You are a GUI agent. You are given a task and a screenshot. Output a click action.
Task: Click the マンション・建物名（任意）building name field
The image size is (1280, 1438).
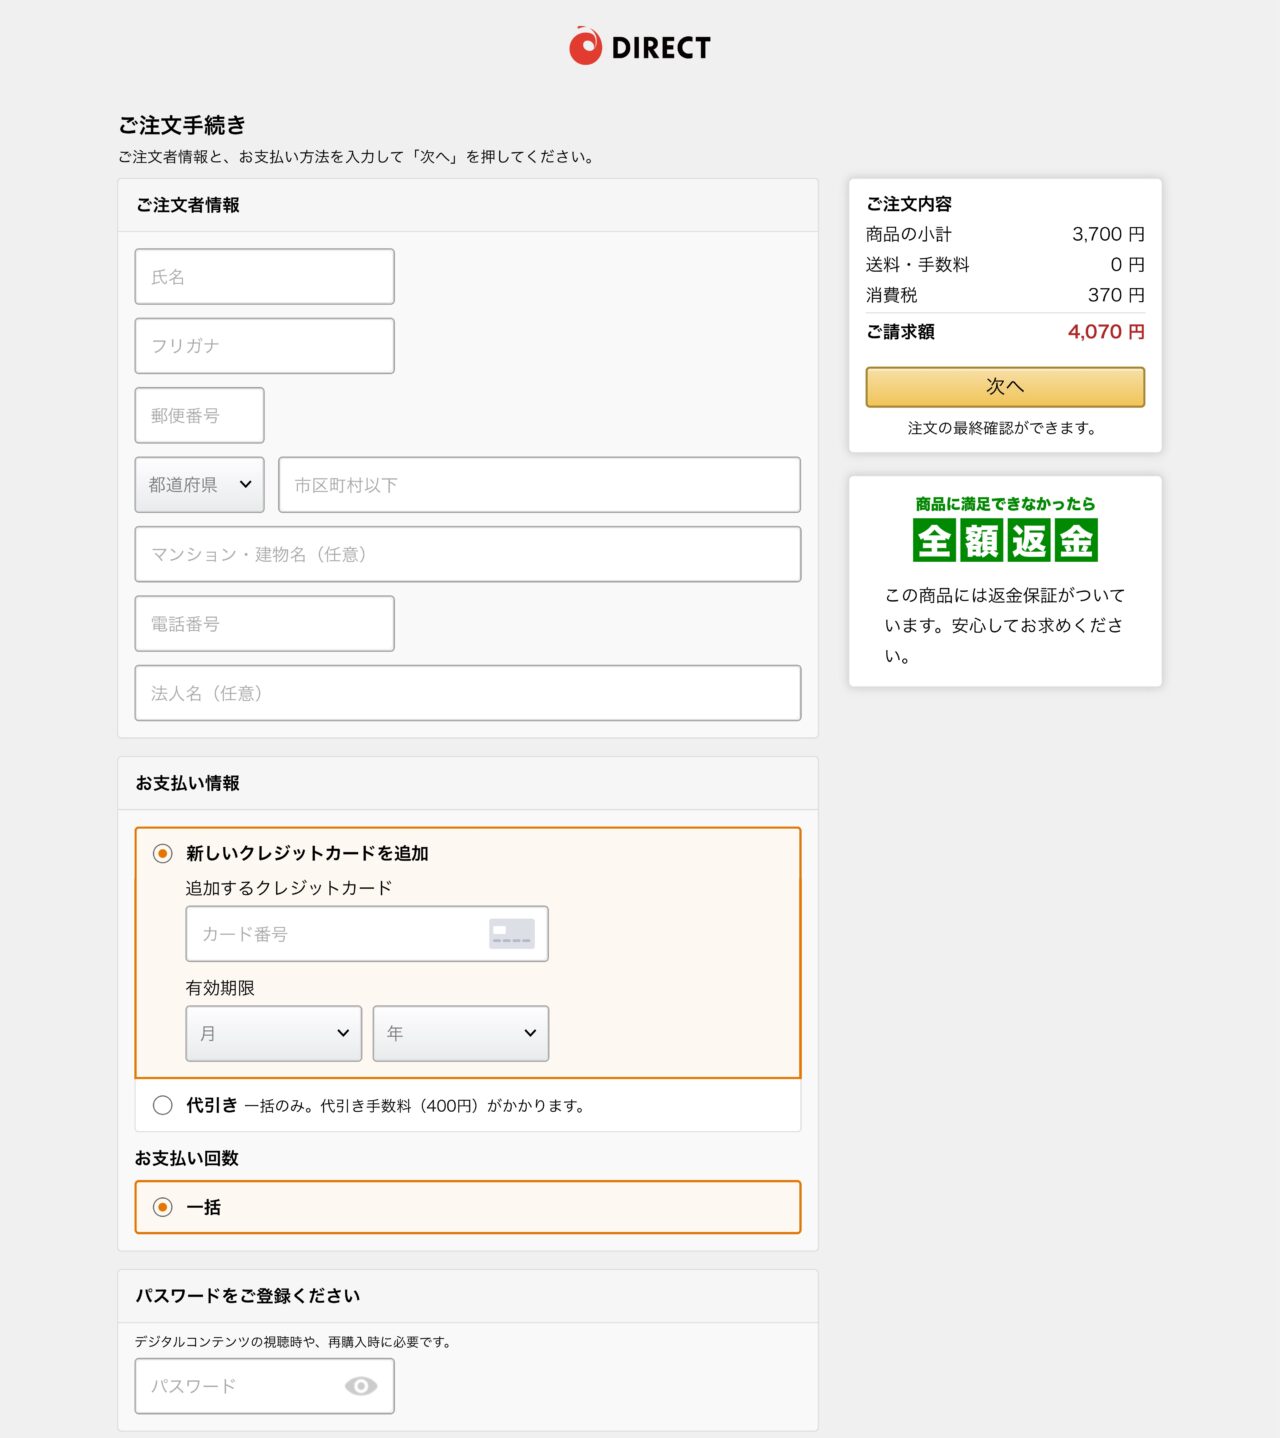coord(468,554)
